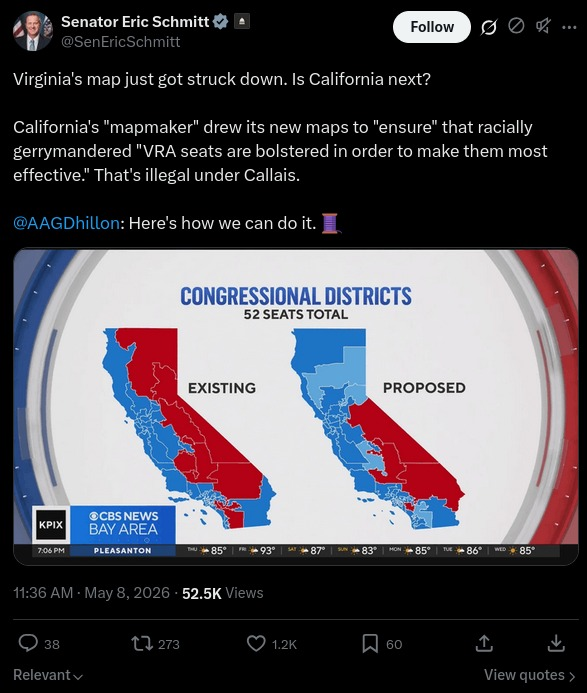Viewport: 587px width, 693px height.
Task: Open the Grok explain icon
Action: (488, 27)
